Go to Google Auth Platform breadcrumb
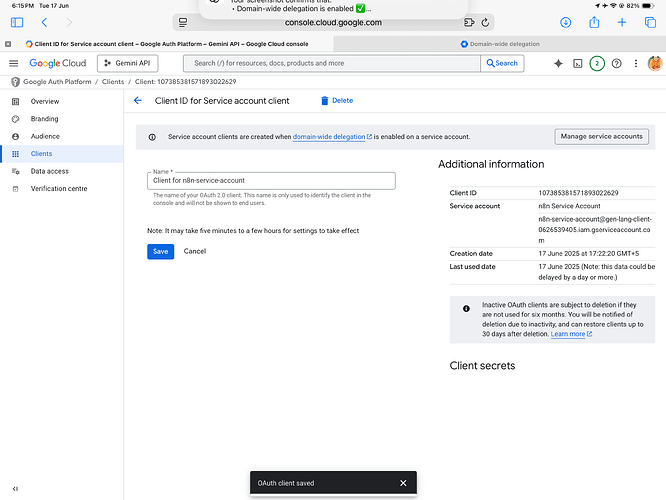This screenshot has width=666, height=500. pos(57,82)
